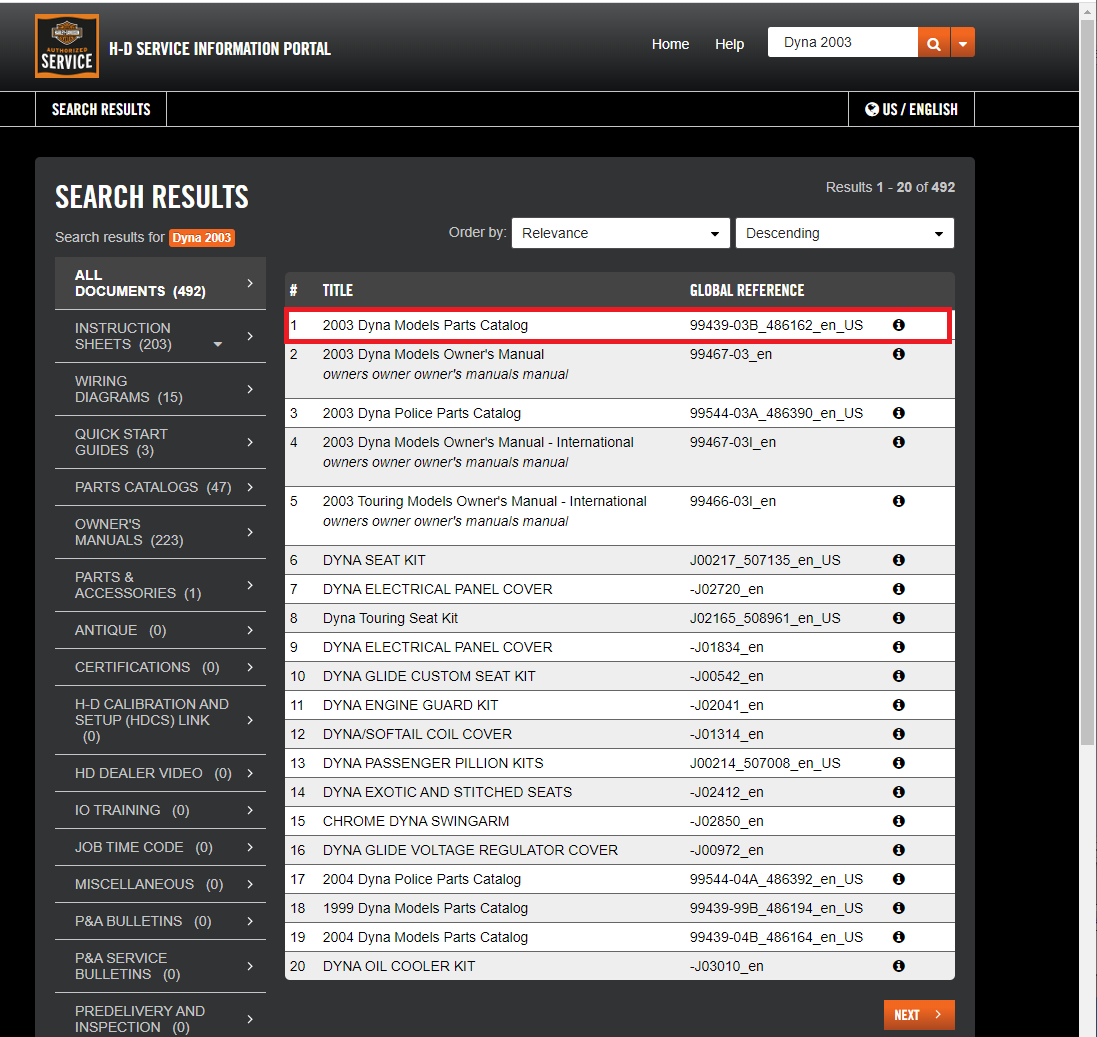Screen dimensions: 1097x1037
Task: Show info for DYNA OIL COOLER KIT
Action: coord(898,966)
